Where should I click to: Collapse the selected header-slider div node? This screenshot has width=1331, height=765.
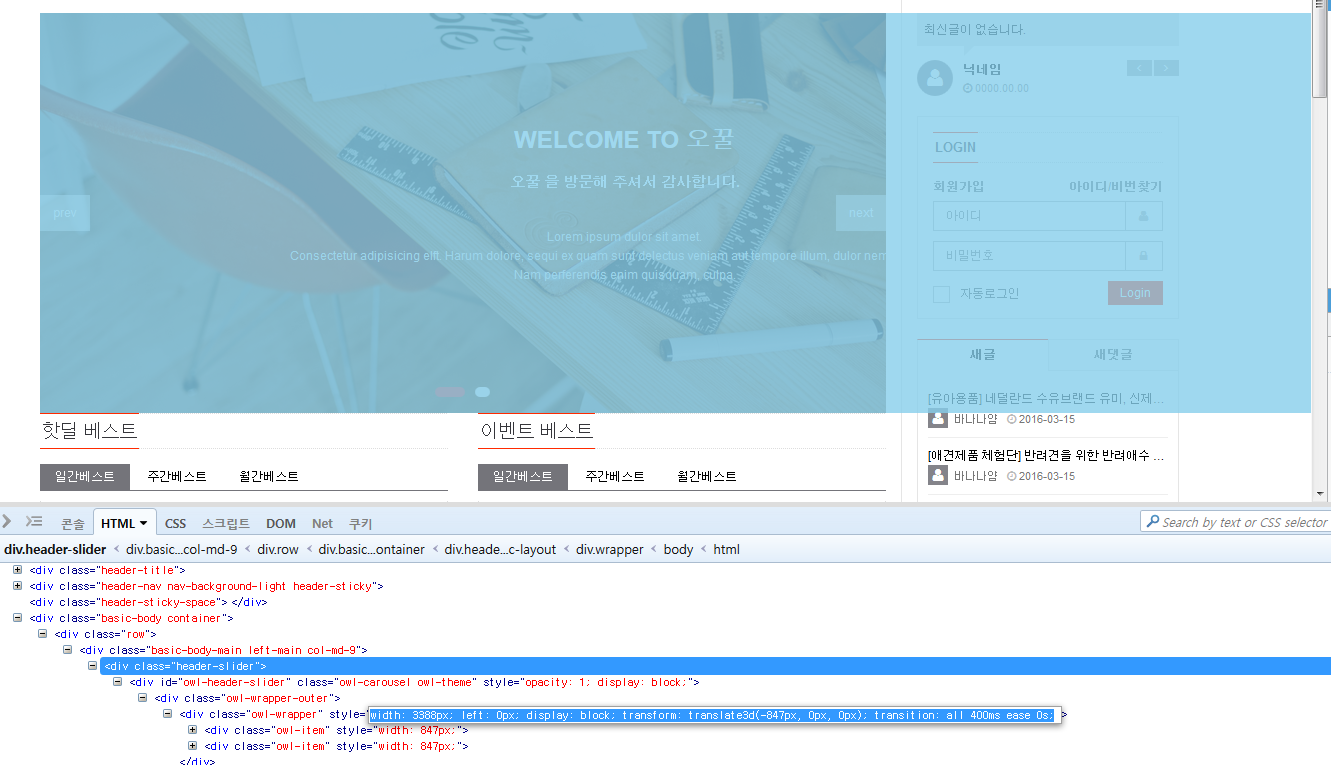point(92,665)
